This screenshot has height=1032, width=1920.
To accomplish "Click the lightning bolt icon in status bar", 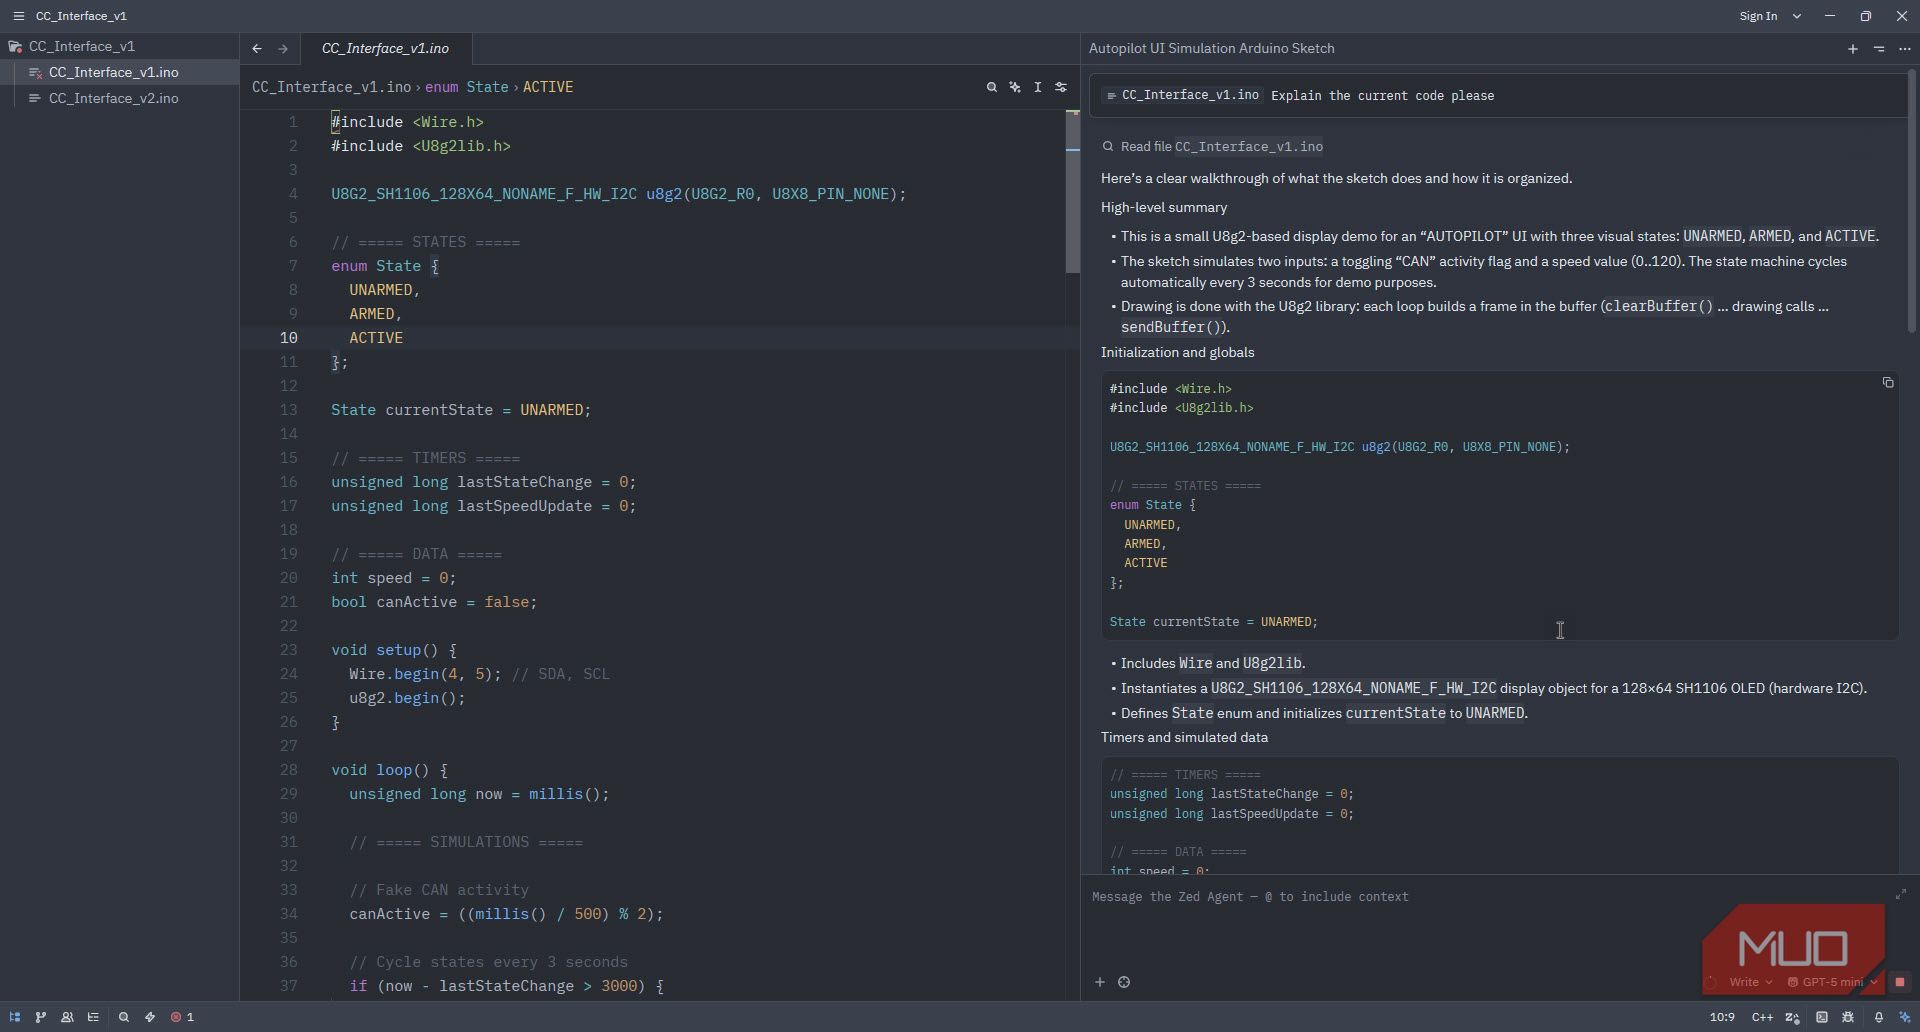I will pos(150,1017).
